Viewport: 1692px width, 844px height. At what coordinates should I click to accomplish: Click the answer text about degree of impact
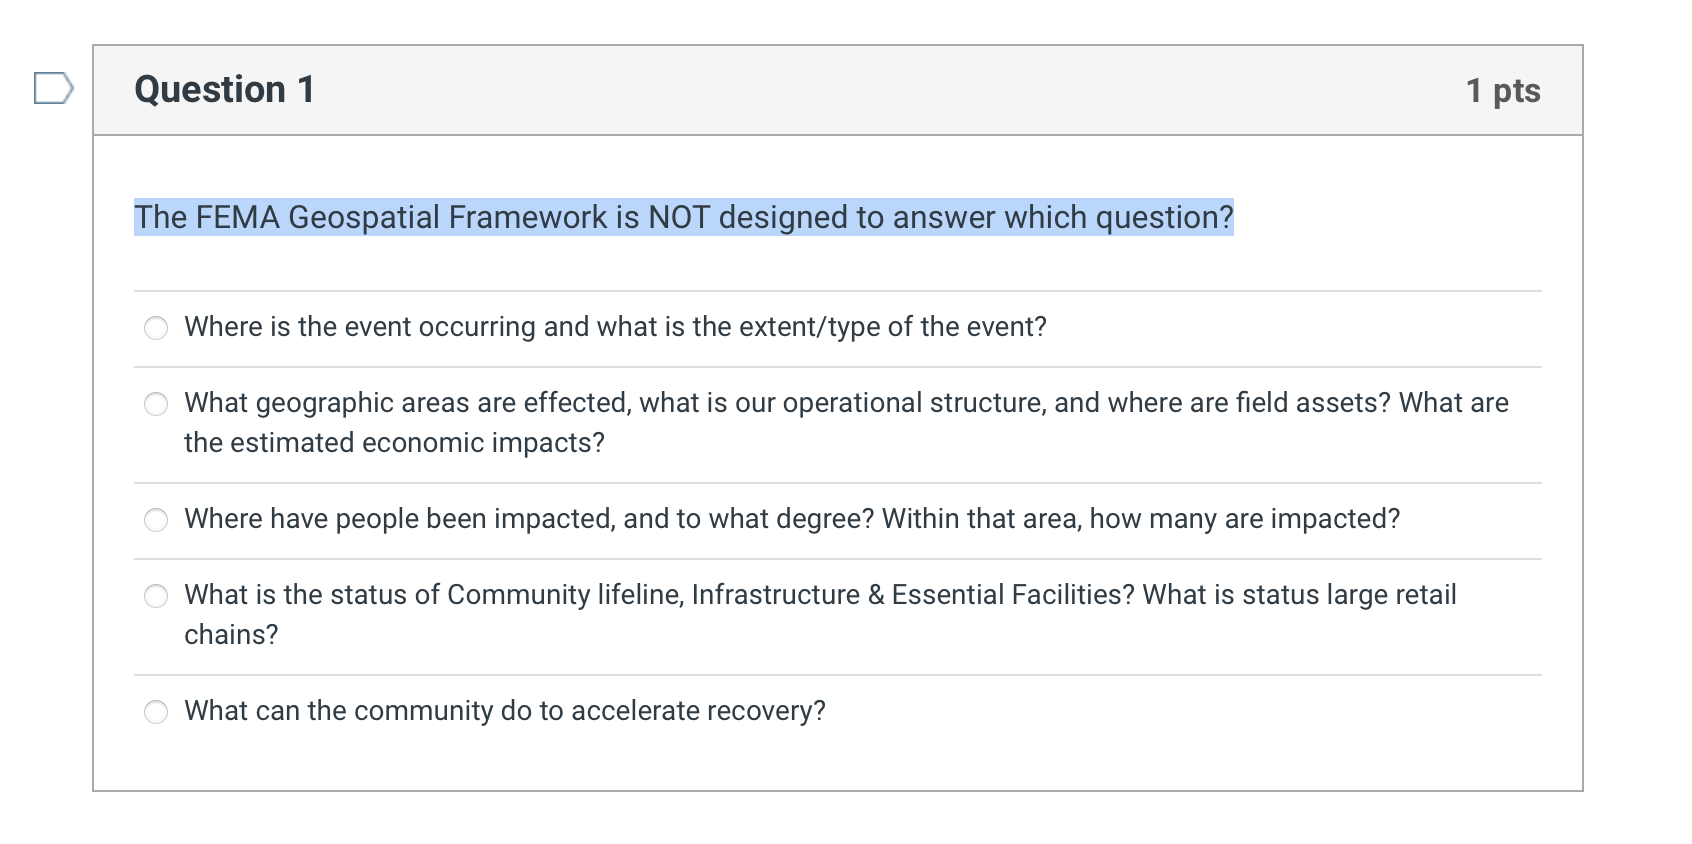coord(790,519)
